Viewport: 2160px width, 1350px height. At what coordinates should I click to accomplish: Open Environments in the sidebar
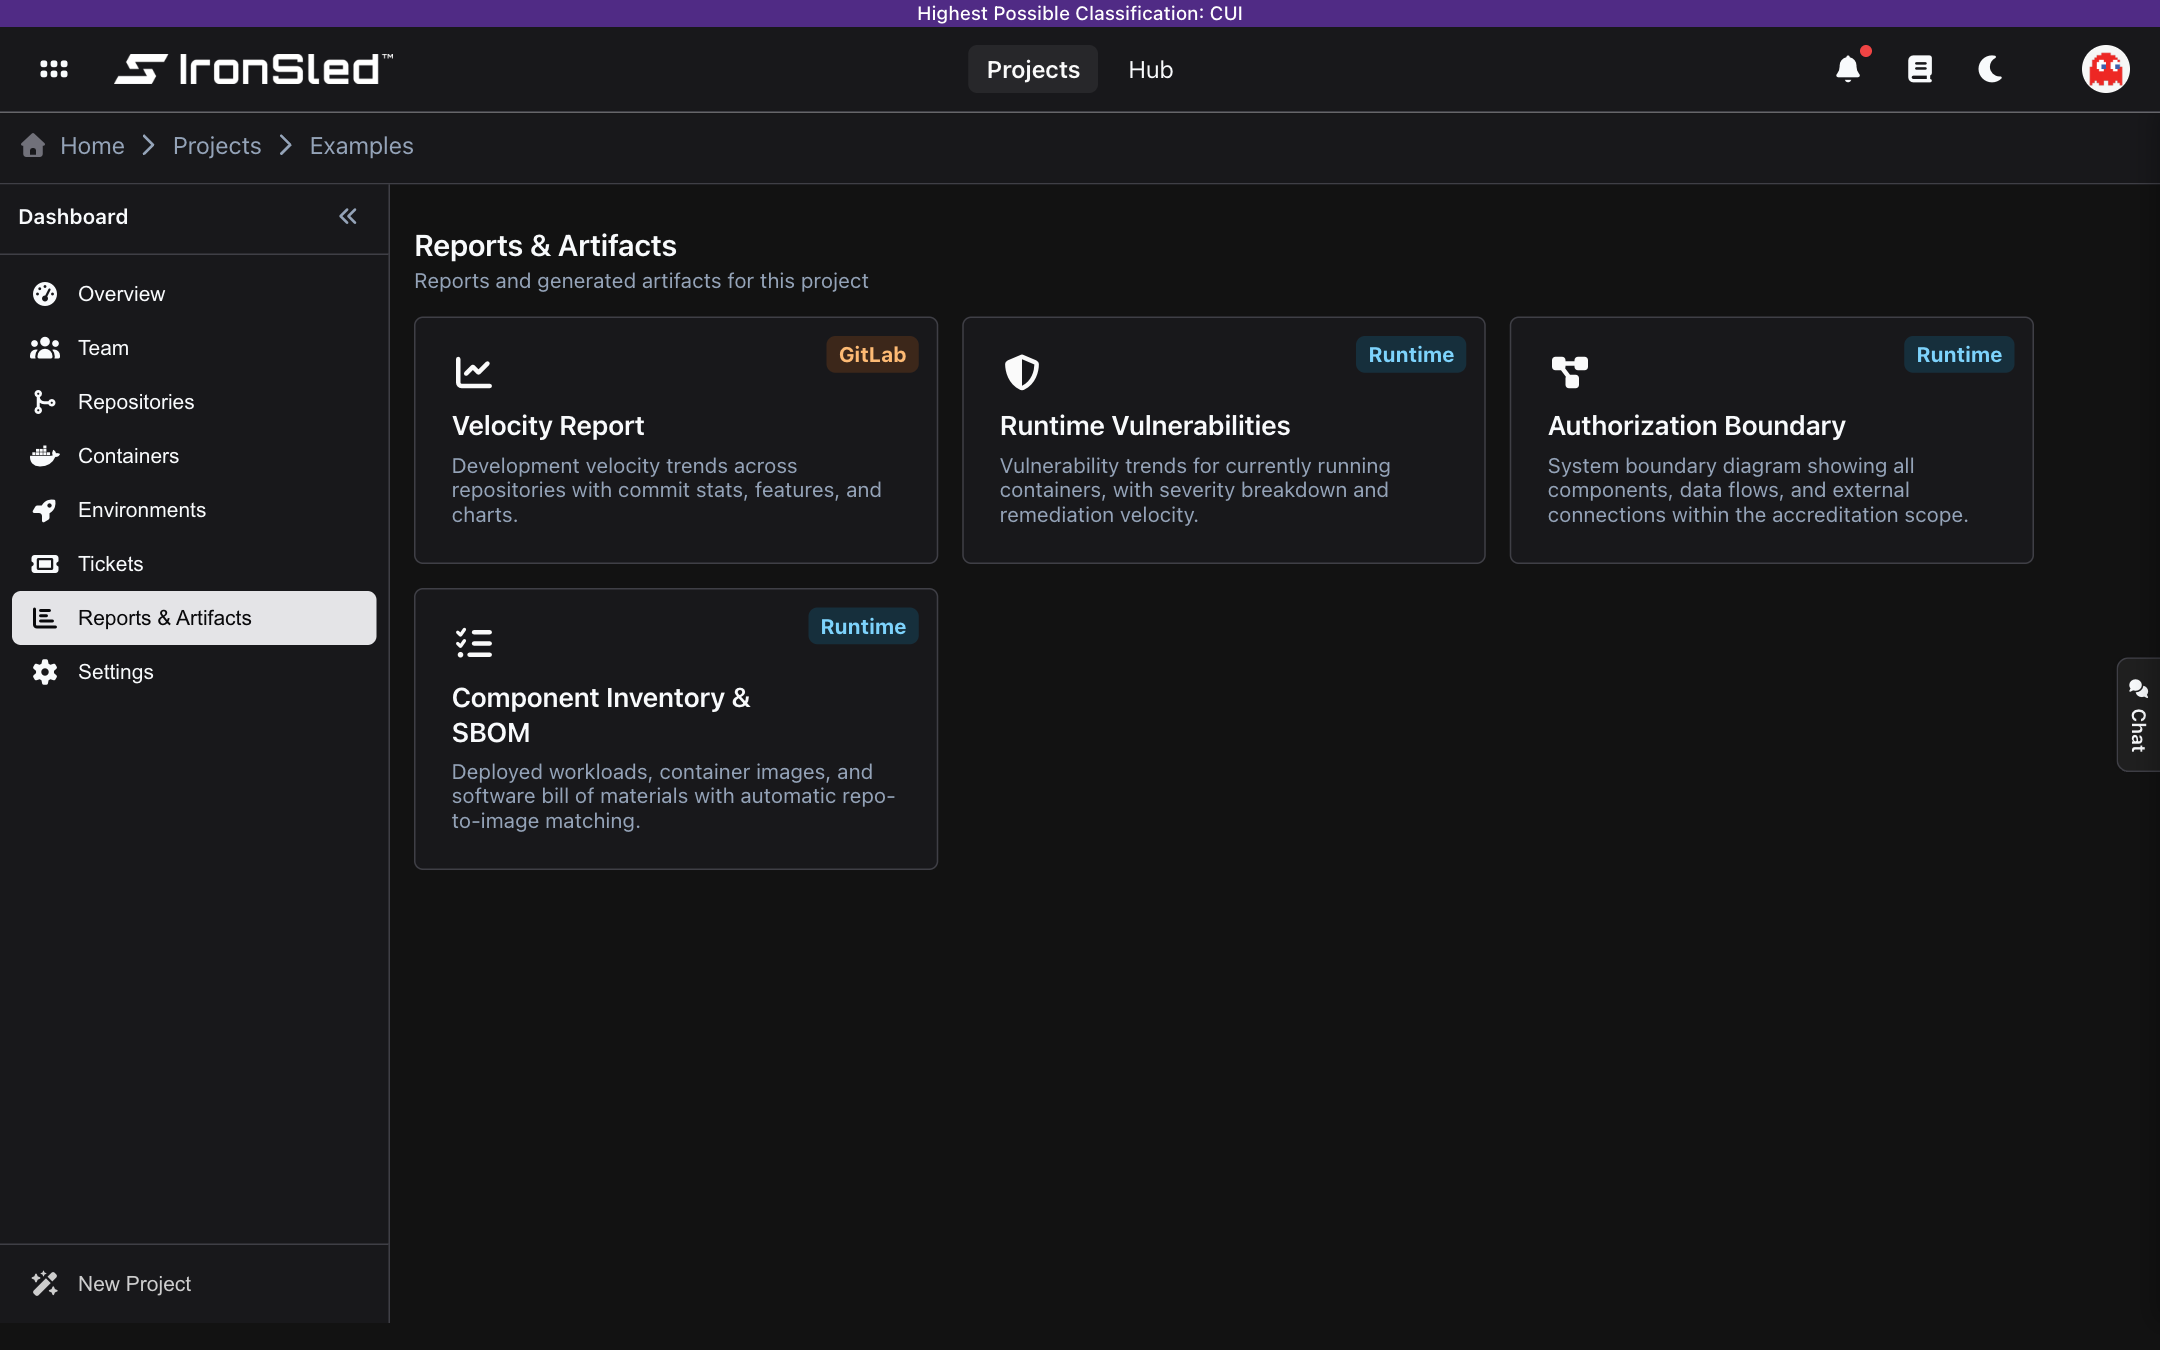(x=194, y=510)
